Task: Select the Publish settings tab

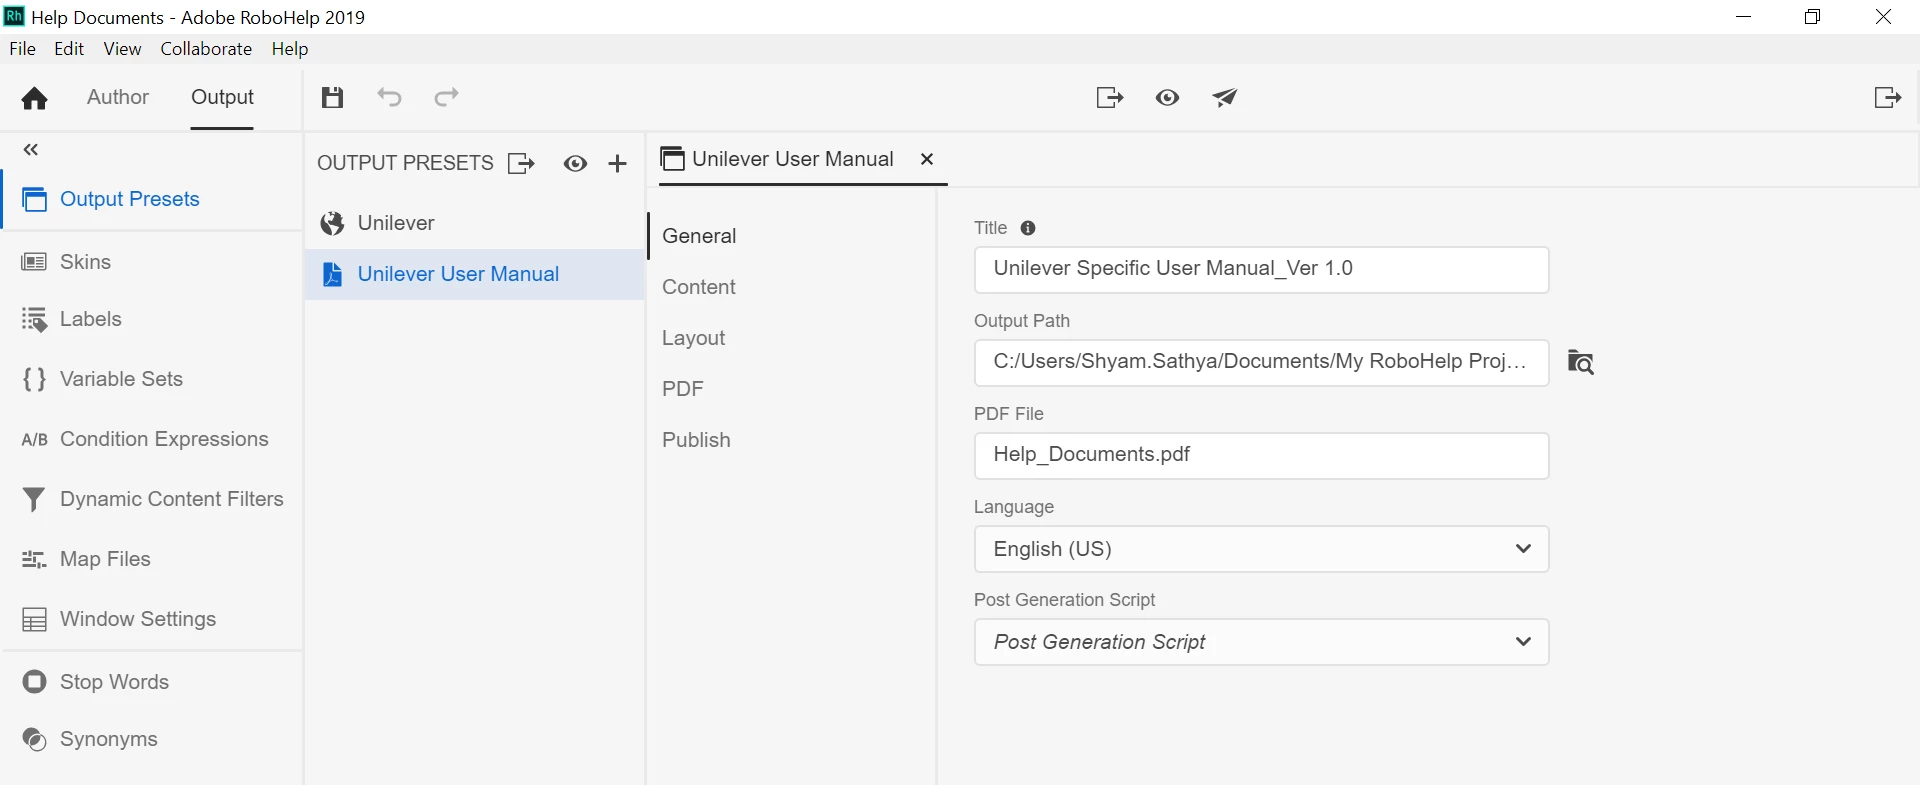Action: (696, 440)
